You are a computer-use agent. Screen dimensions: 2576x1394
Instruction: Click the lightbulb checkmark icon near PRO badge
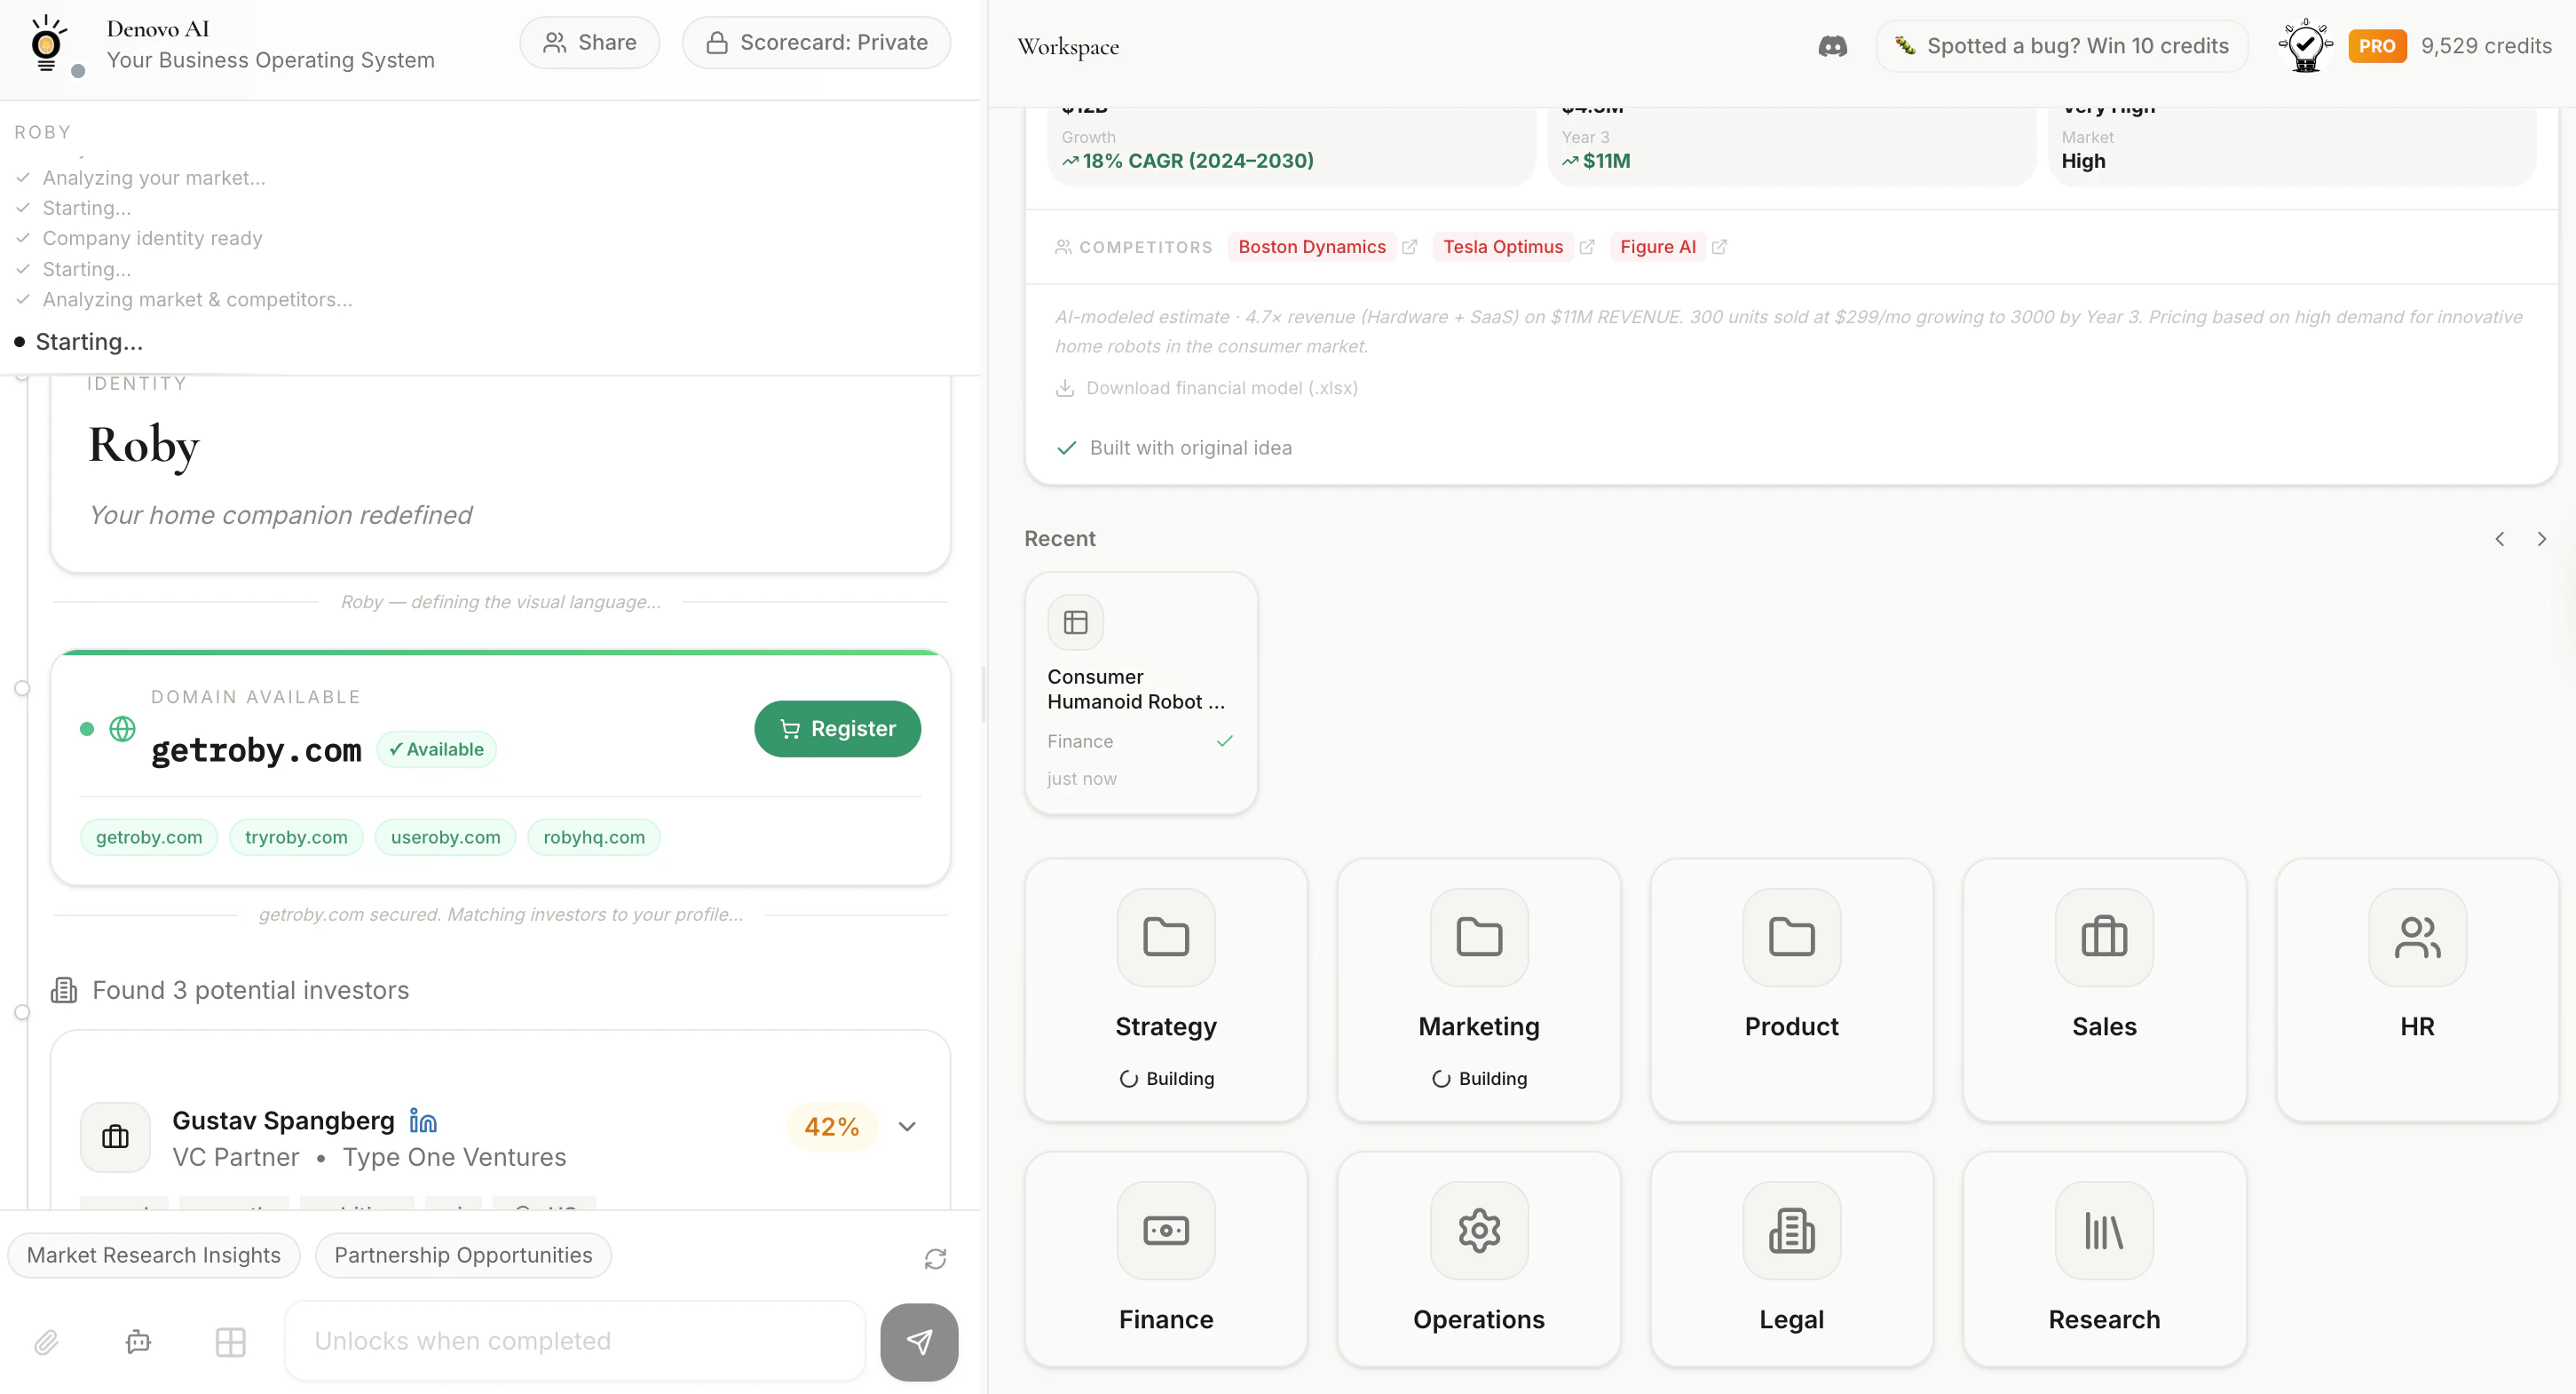pos(2304,45)
